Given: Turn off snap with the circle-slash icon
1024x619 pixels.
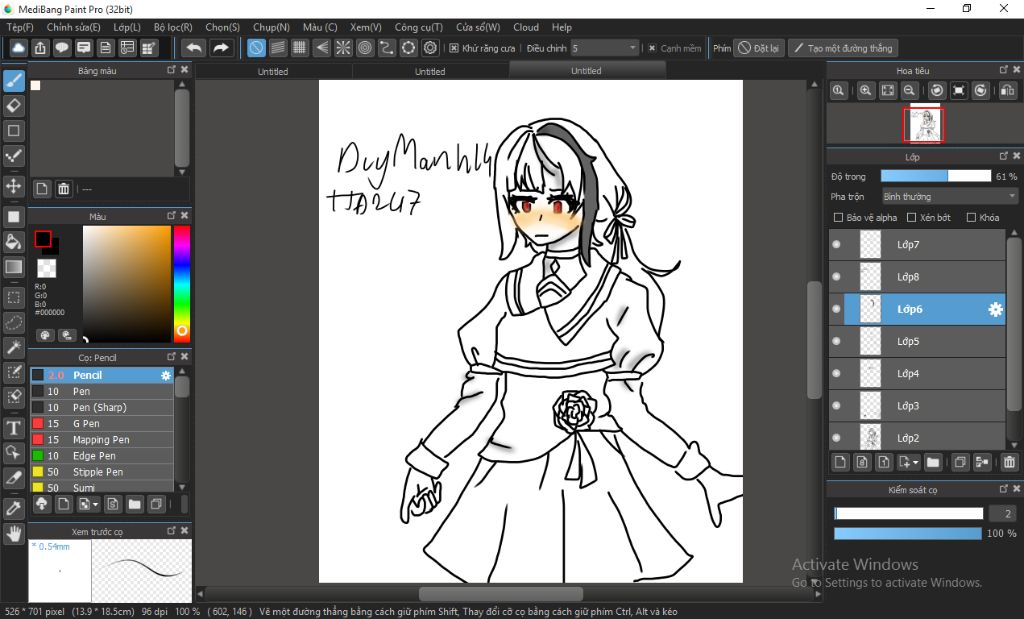Looking at the screenshot, I should 257,48.
